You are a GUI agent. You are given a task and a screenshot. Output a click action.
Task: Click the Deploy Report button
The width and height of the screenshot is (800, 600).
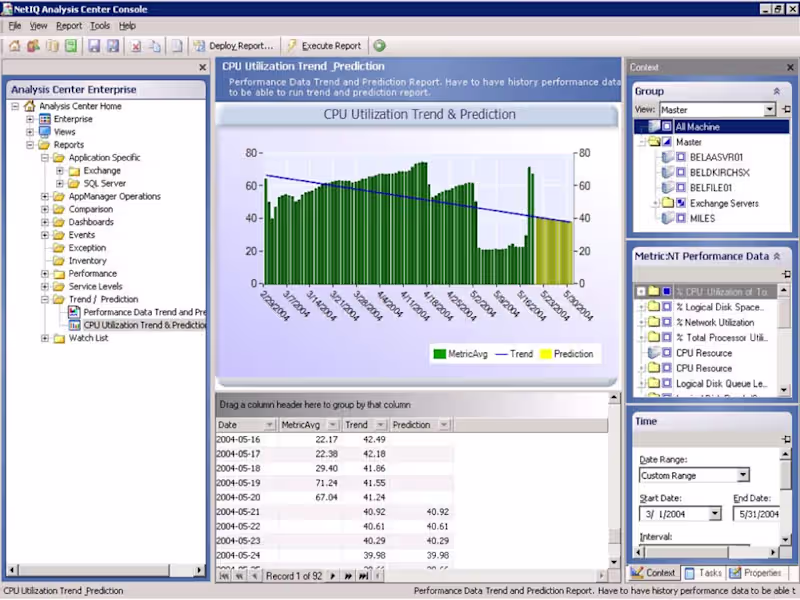tap(233, 46)
